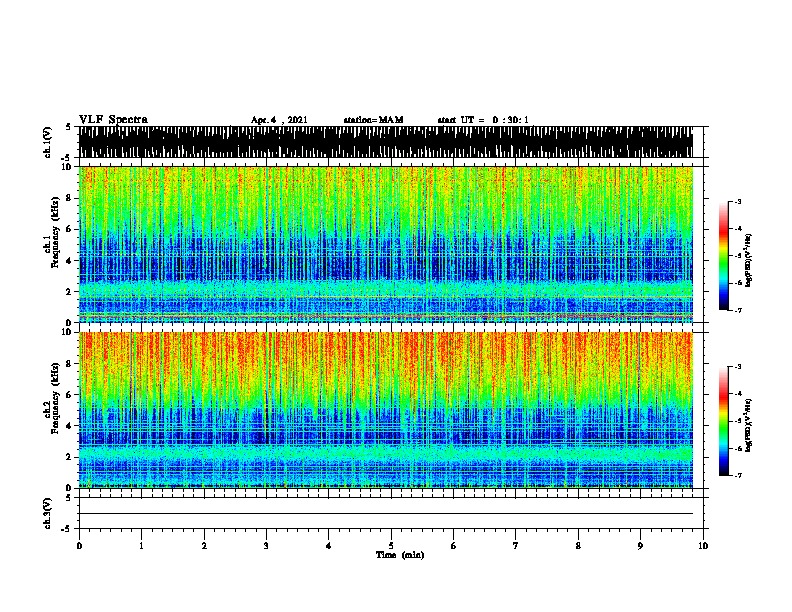Click the ch.2 color scale bar
This screenshot has height=612, width=792.
tap(724, 421)
